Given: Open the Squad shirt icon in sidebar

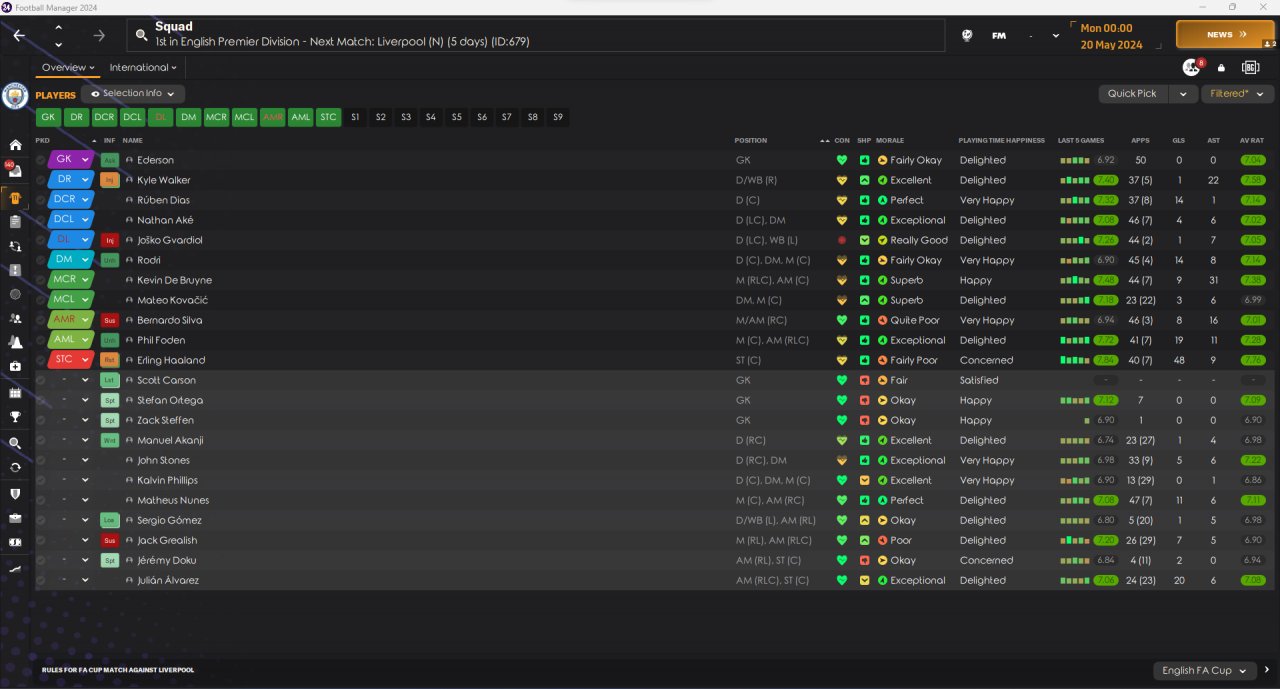Looking at the screenshot, I should pos(15,197).
